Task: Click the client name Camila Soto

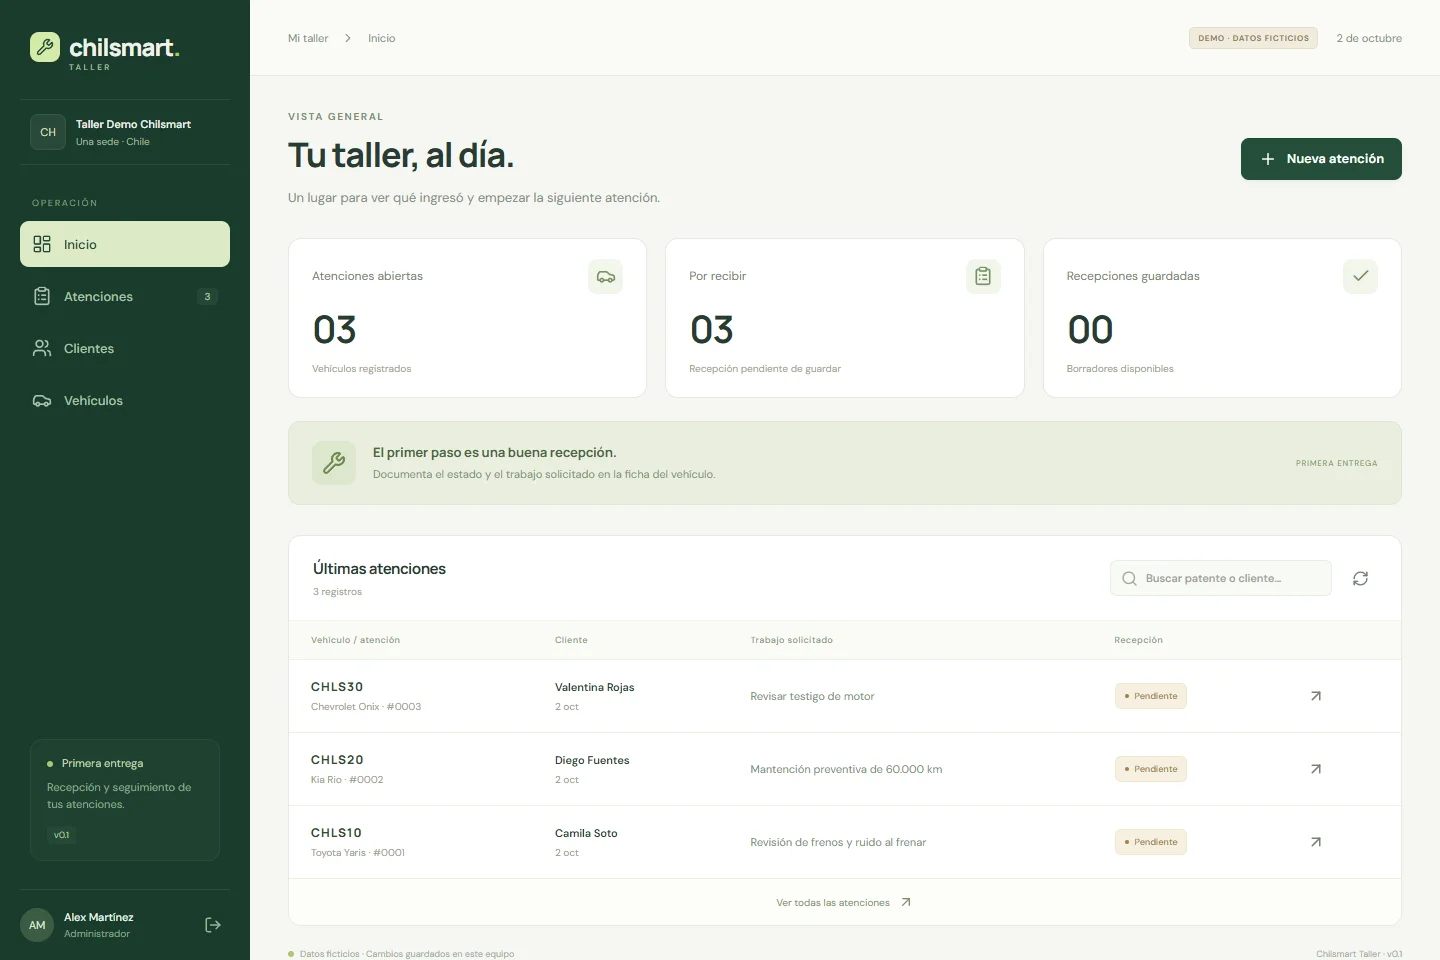Action: point(586,833)
